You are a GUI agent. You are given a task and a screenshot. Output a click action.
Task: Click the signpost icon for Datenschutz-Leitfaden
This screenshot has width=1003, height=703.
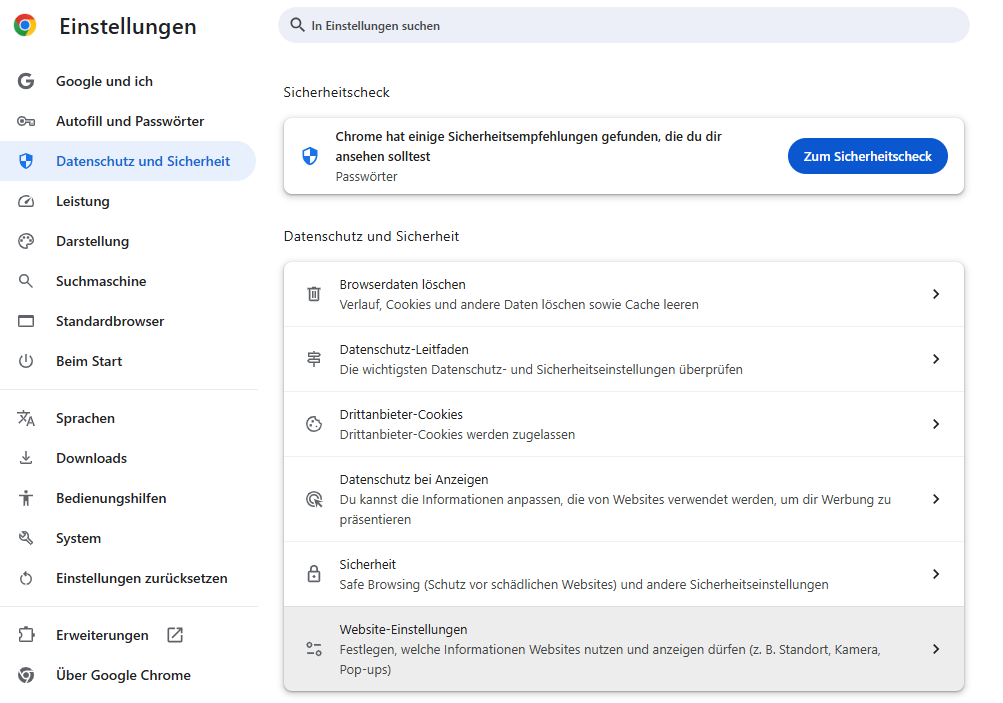(x=314, y=359)
